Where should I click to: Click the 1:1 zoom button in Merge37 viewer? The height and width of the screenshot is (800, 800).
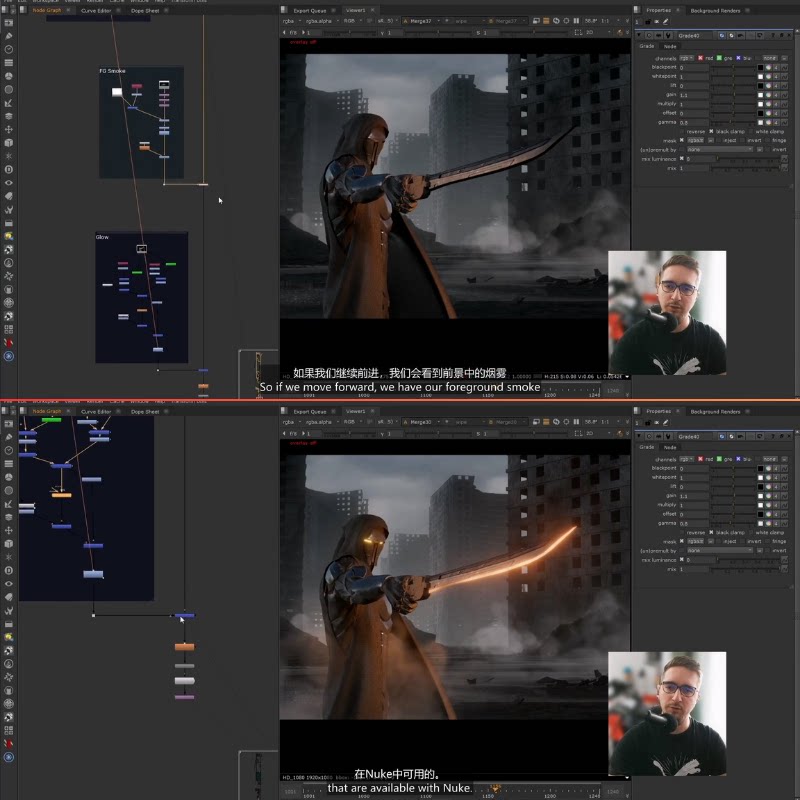point(605,21)
